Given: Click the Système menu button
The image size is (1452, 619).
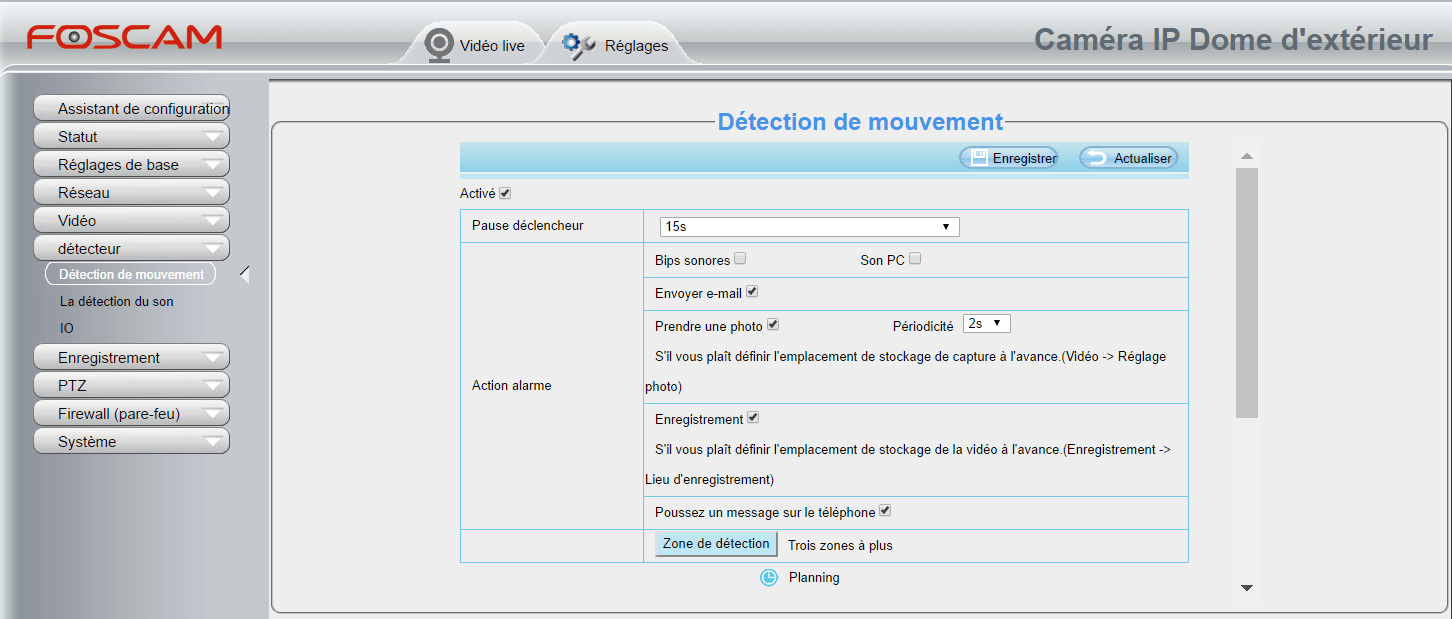Looking at the screenshot, I should pyautogui.click(x=132, y=442).
